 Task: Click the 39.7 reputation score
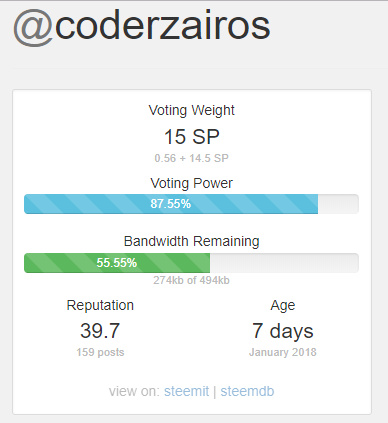100,331
